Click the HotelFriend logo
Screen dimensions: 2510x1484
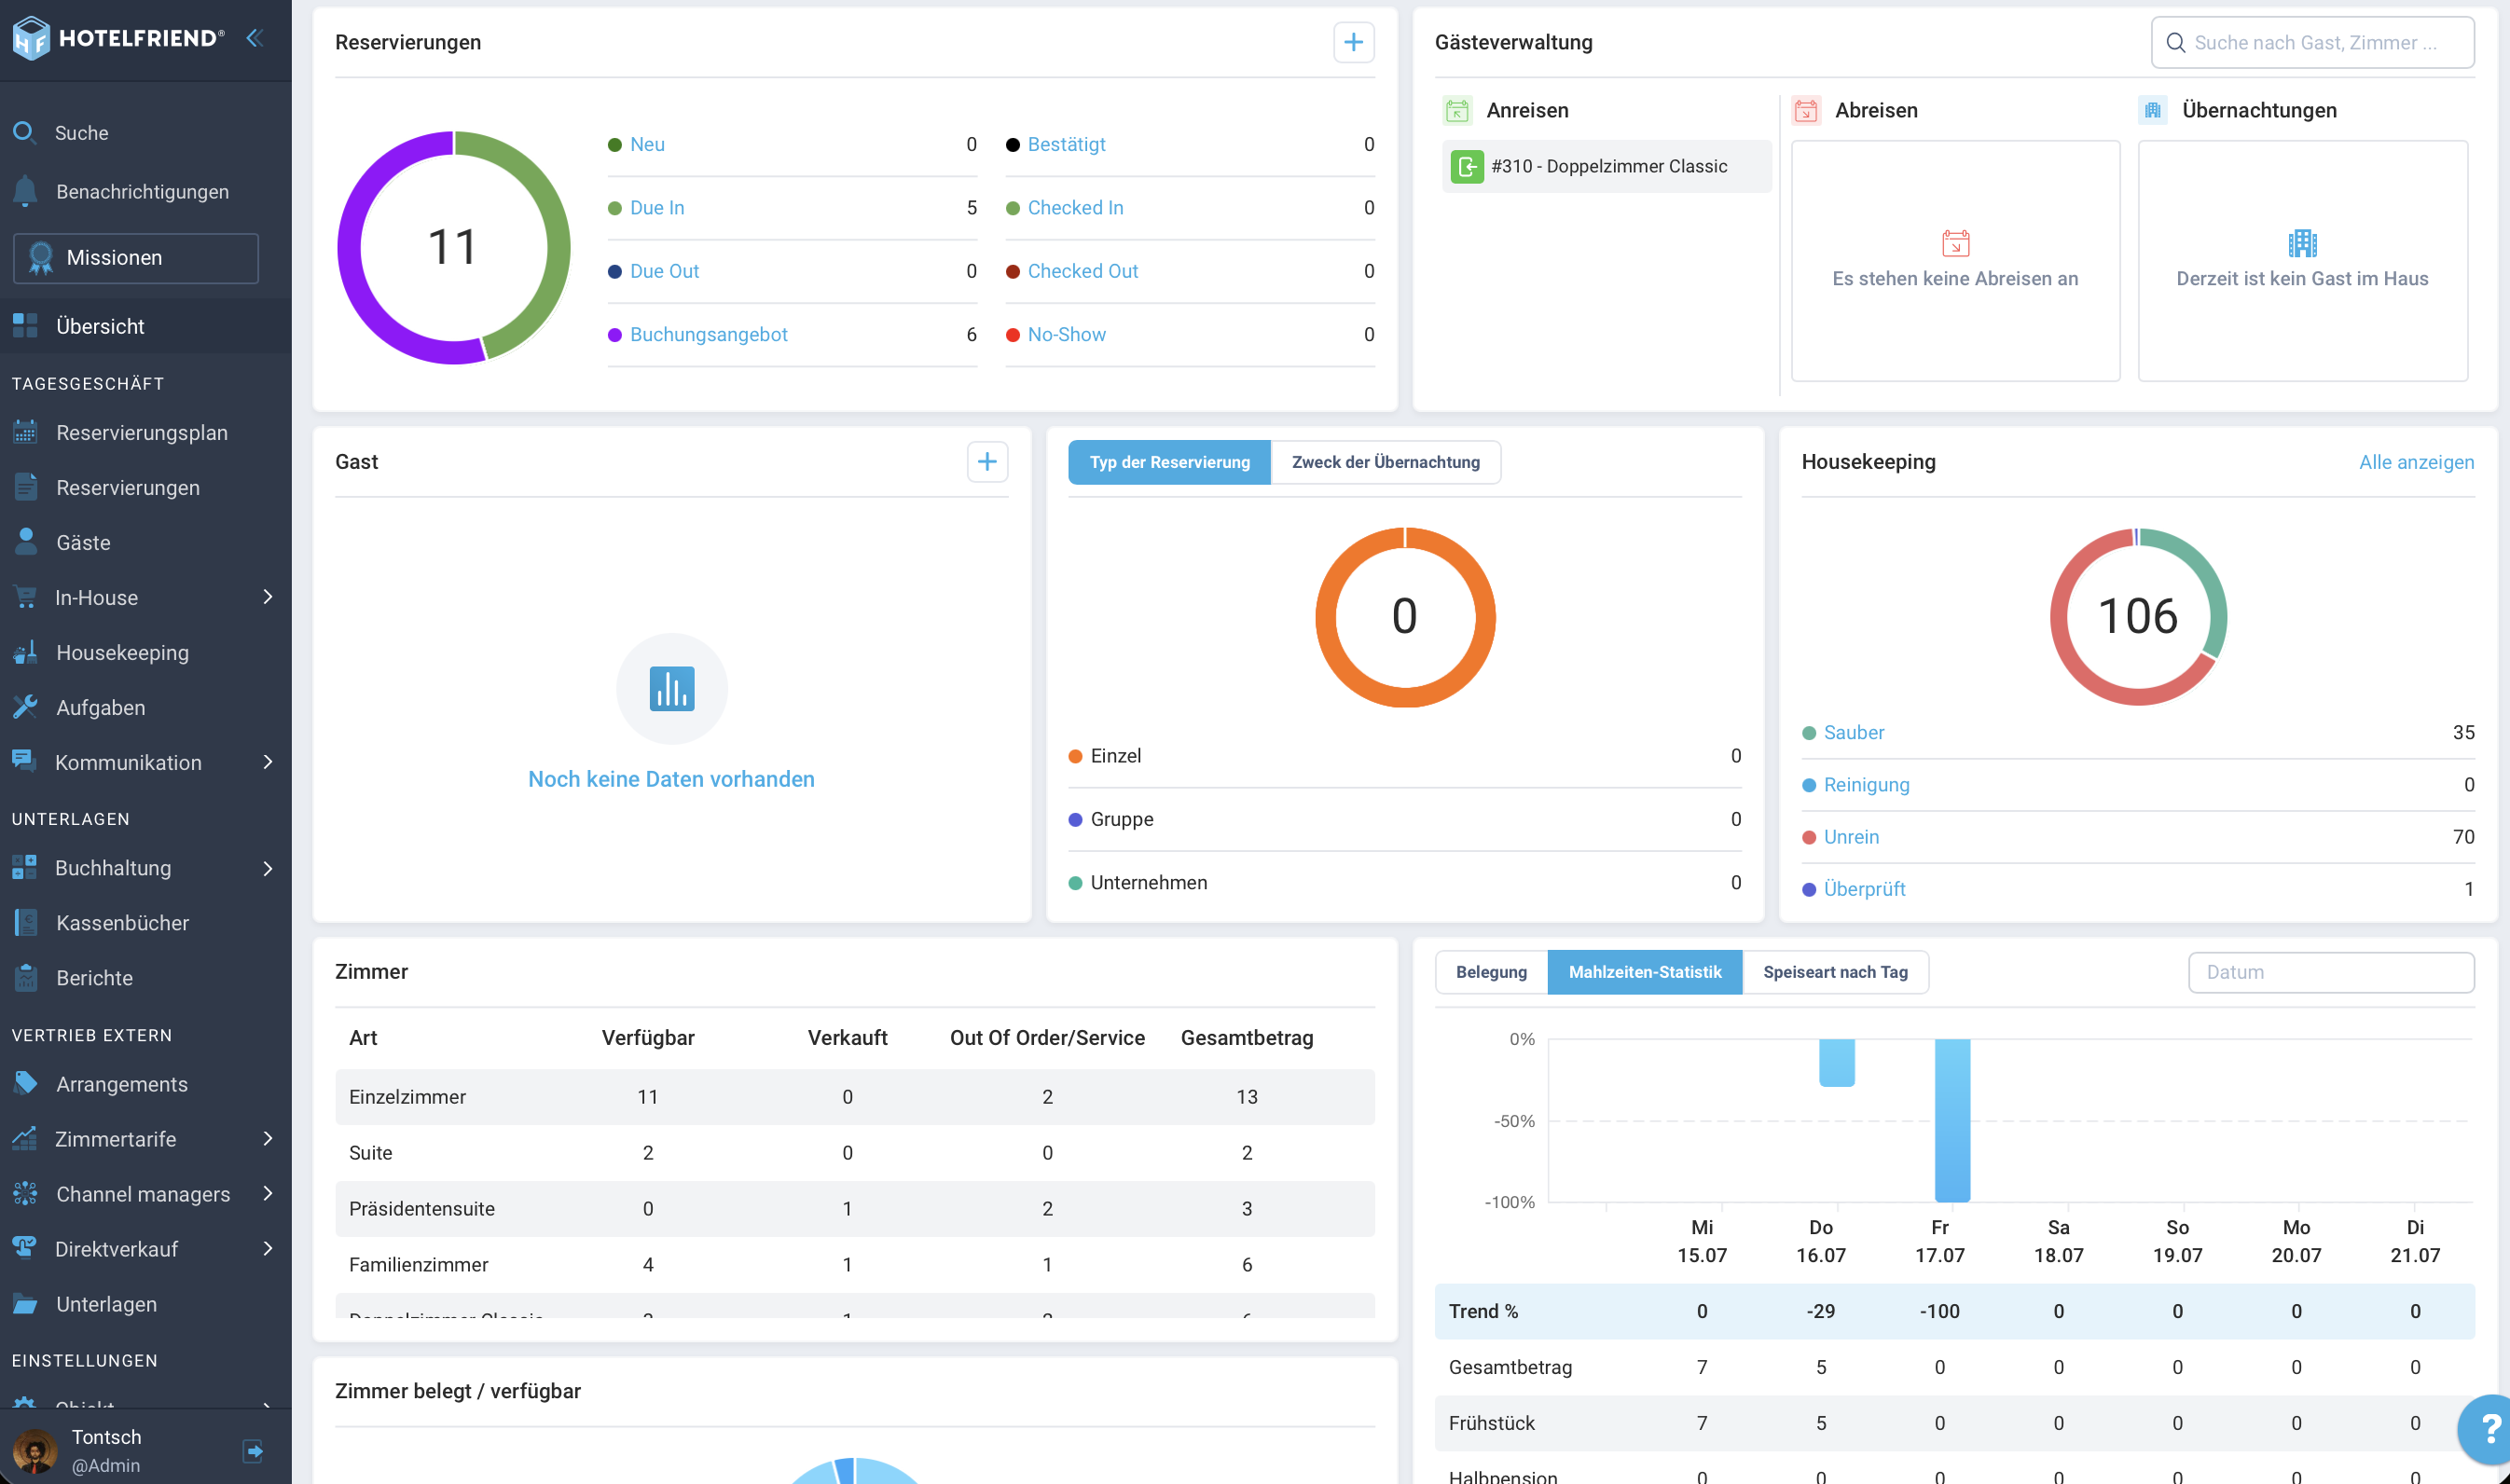point(117,38)
